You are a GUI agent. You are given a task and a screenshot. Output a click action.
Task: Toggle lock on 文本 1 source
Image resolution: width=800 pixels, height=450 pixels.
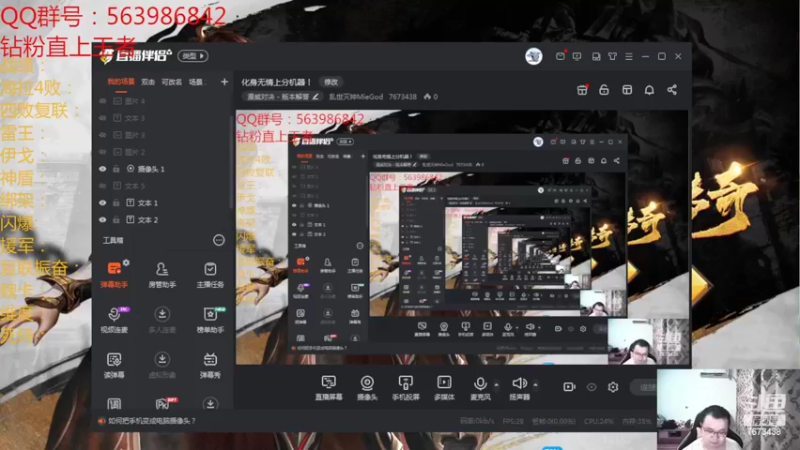(x=116, y=203)
